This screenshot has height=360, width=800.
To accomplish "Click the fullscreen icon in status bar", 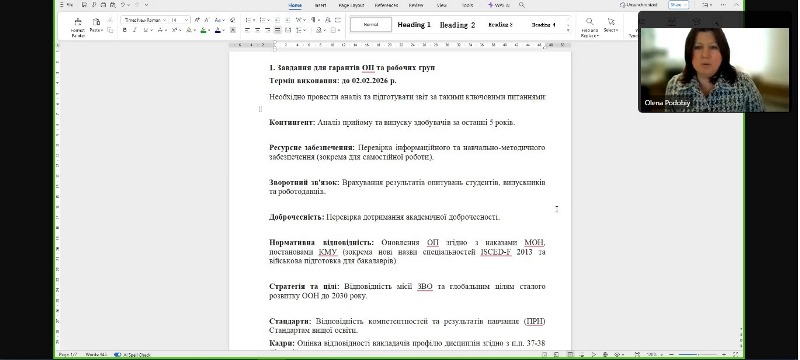I will [x=736, y=354].
